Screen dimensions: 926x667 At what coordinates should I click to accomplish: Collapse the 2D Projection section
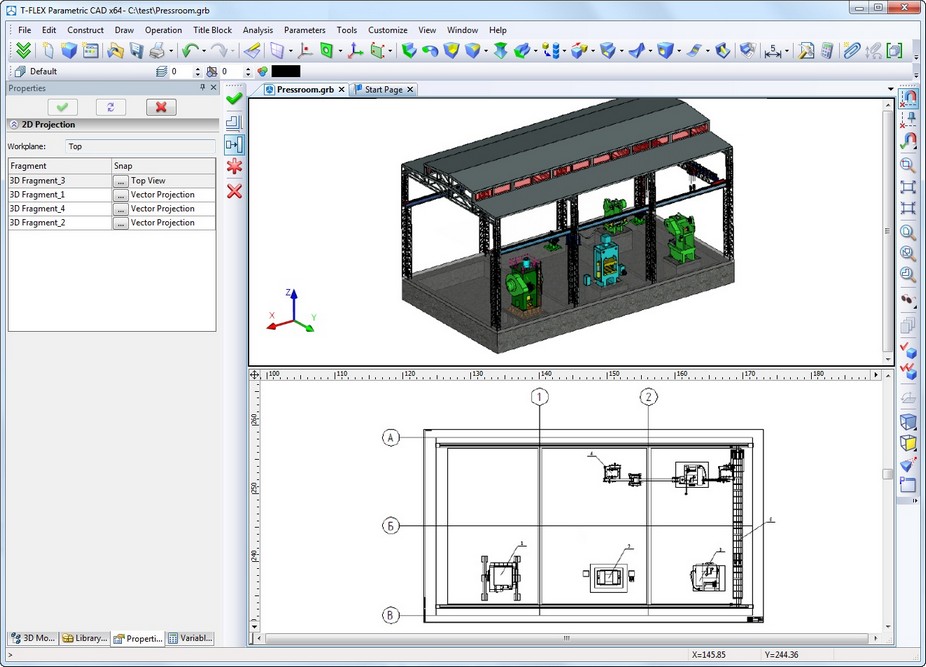[14, 125]
